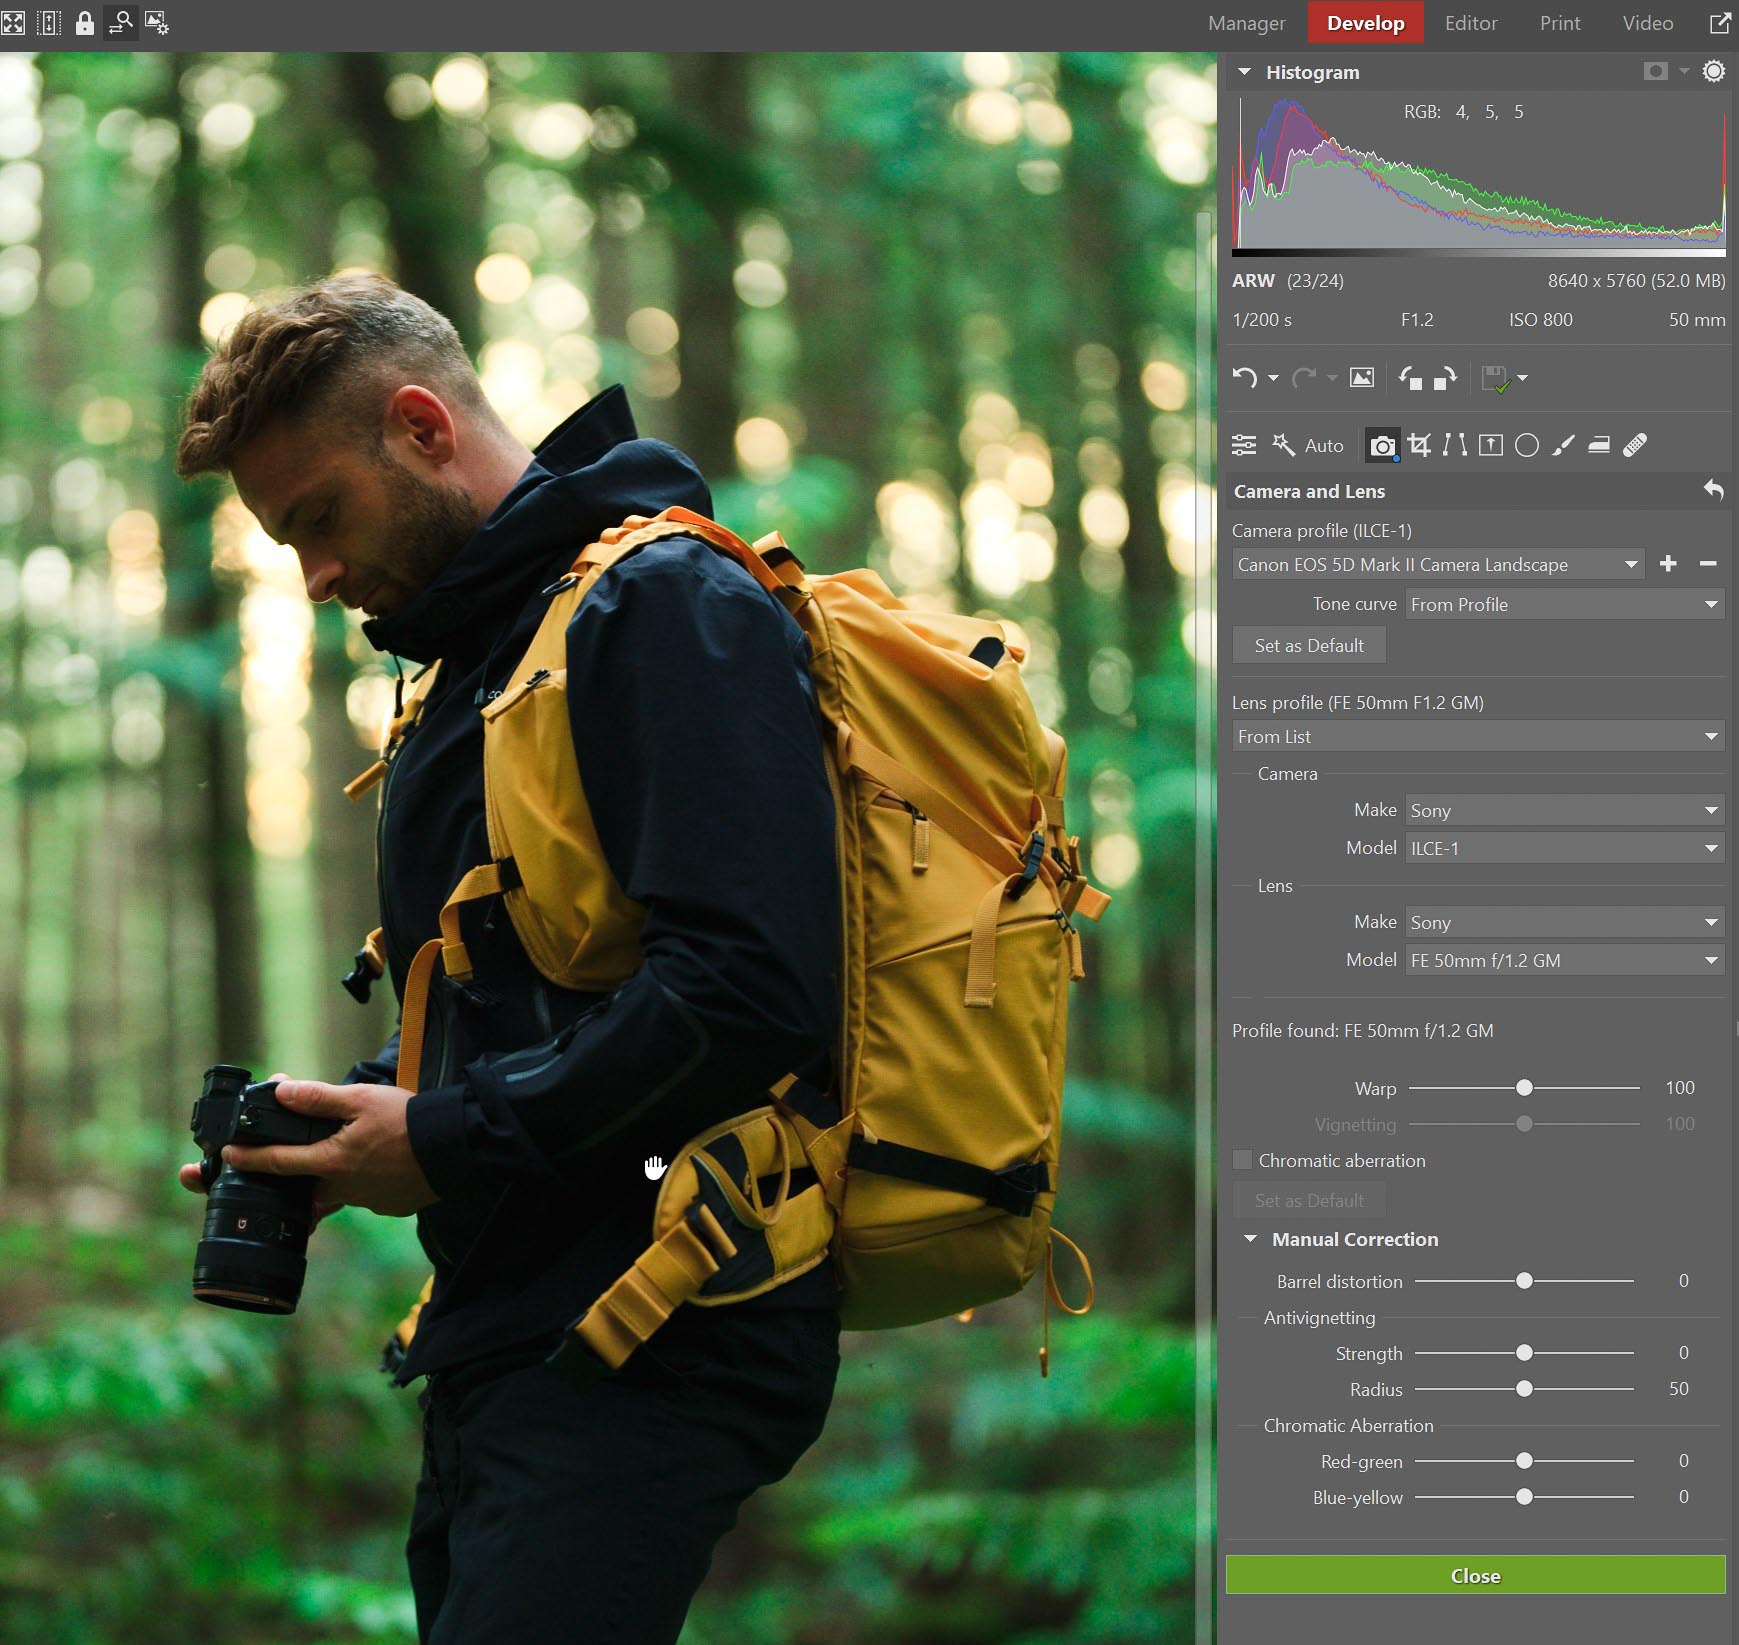Click the Set as Default button

[x=1309, y=645]
